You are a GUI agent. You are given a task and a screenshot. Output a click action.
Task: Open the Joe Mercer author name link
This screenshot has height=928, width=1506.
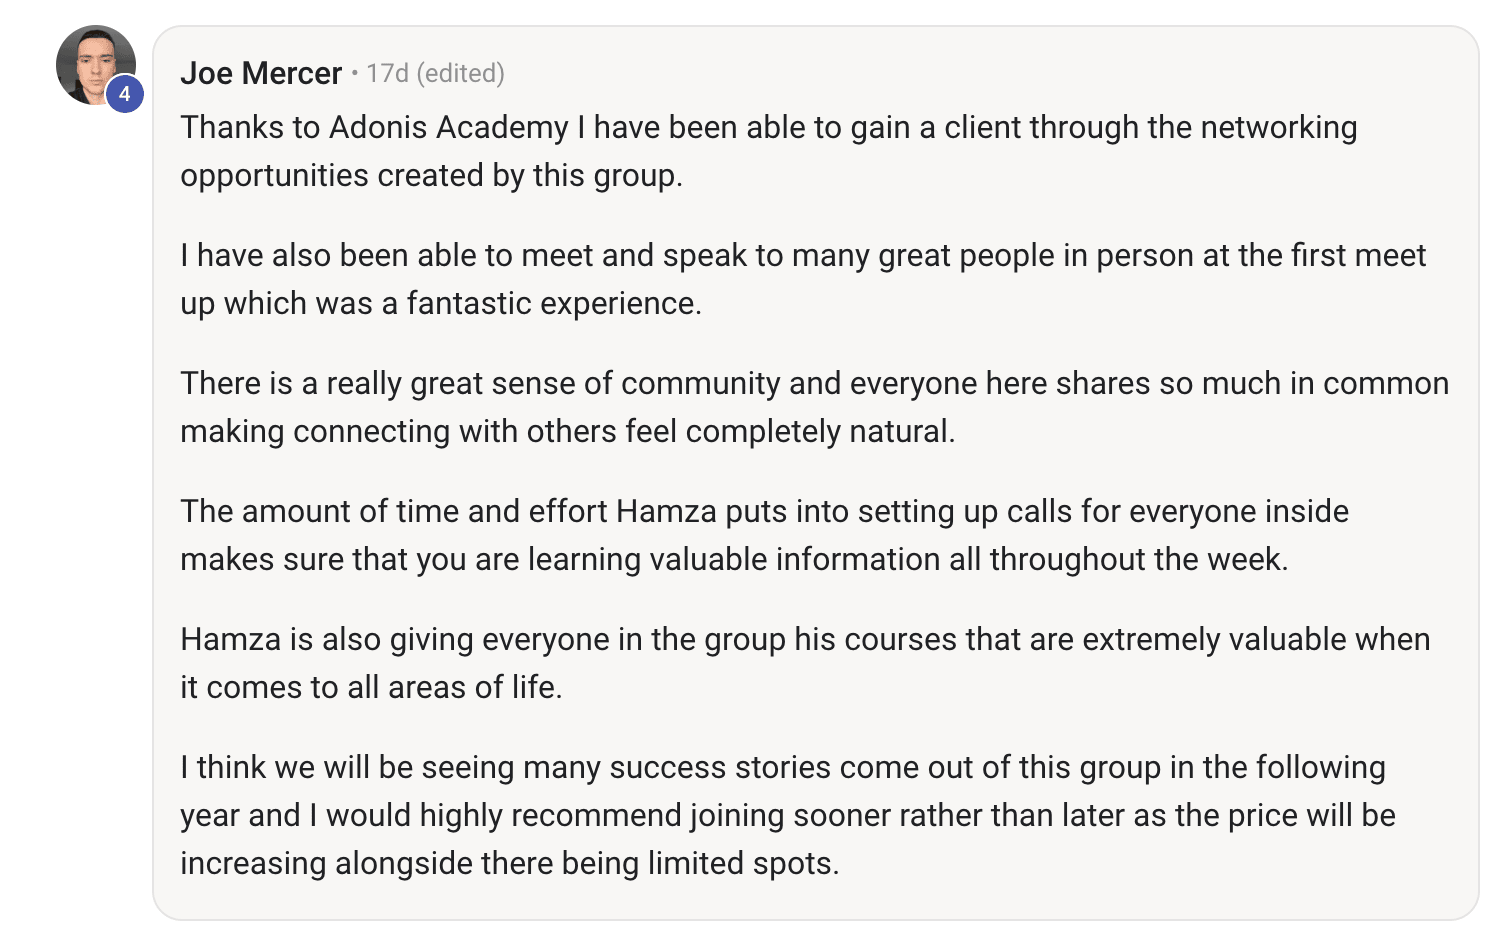(x=261, y=73)
